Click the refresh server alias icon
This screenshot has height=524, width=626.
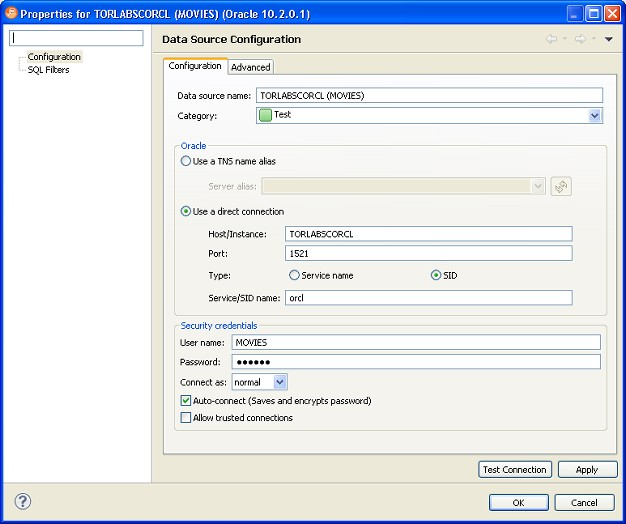[561, 186]
